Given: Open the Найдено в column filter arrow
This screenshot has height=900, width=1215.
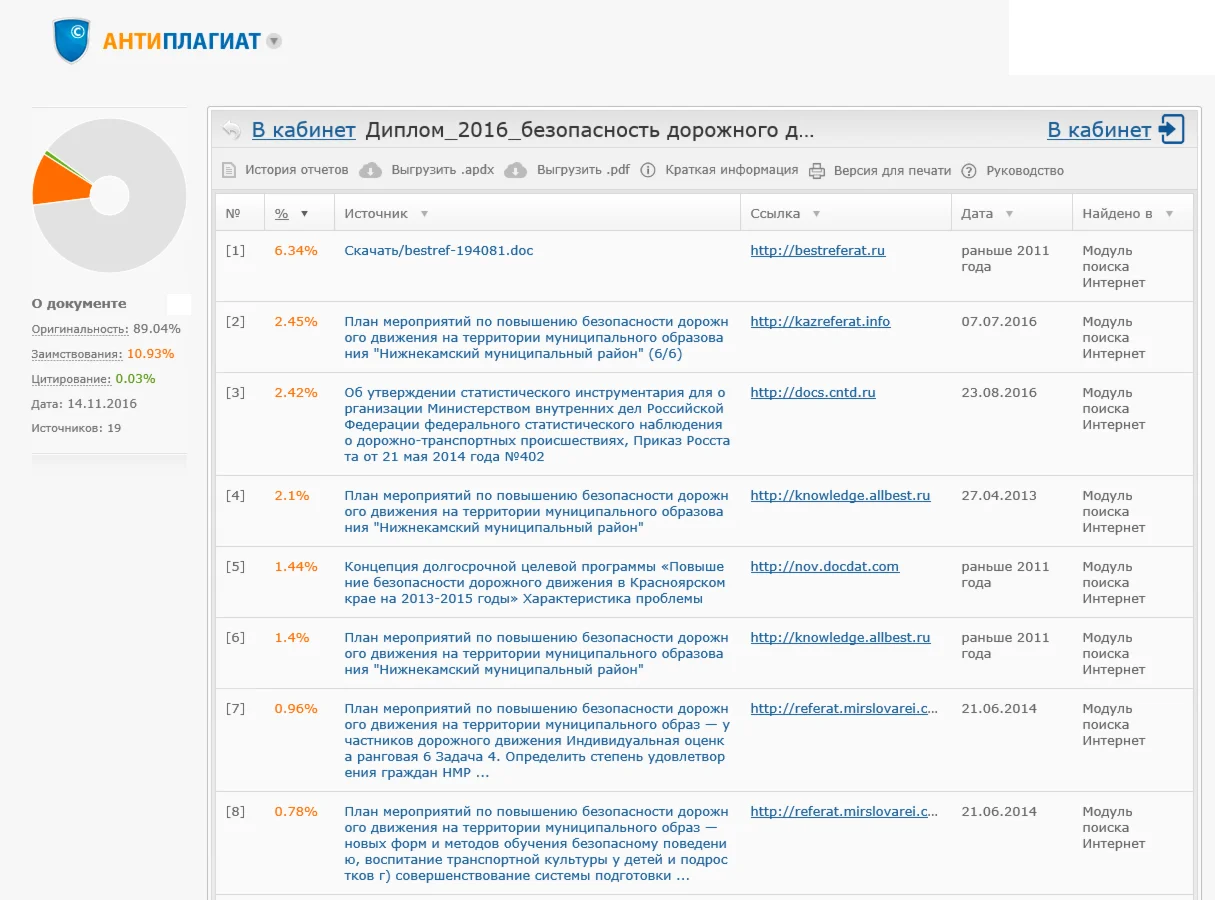Looking at the screenshot, I should pos(1169,214).
